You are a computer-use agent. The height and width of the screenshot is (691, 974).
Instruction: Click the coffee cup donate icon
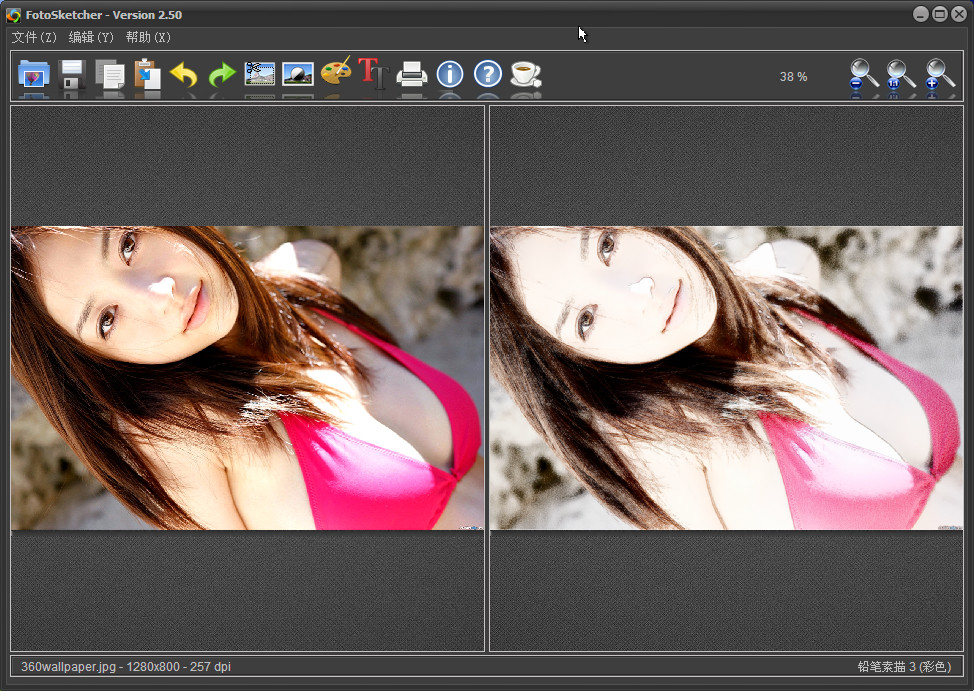coord(525,74)
